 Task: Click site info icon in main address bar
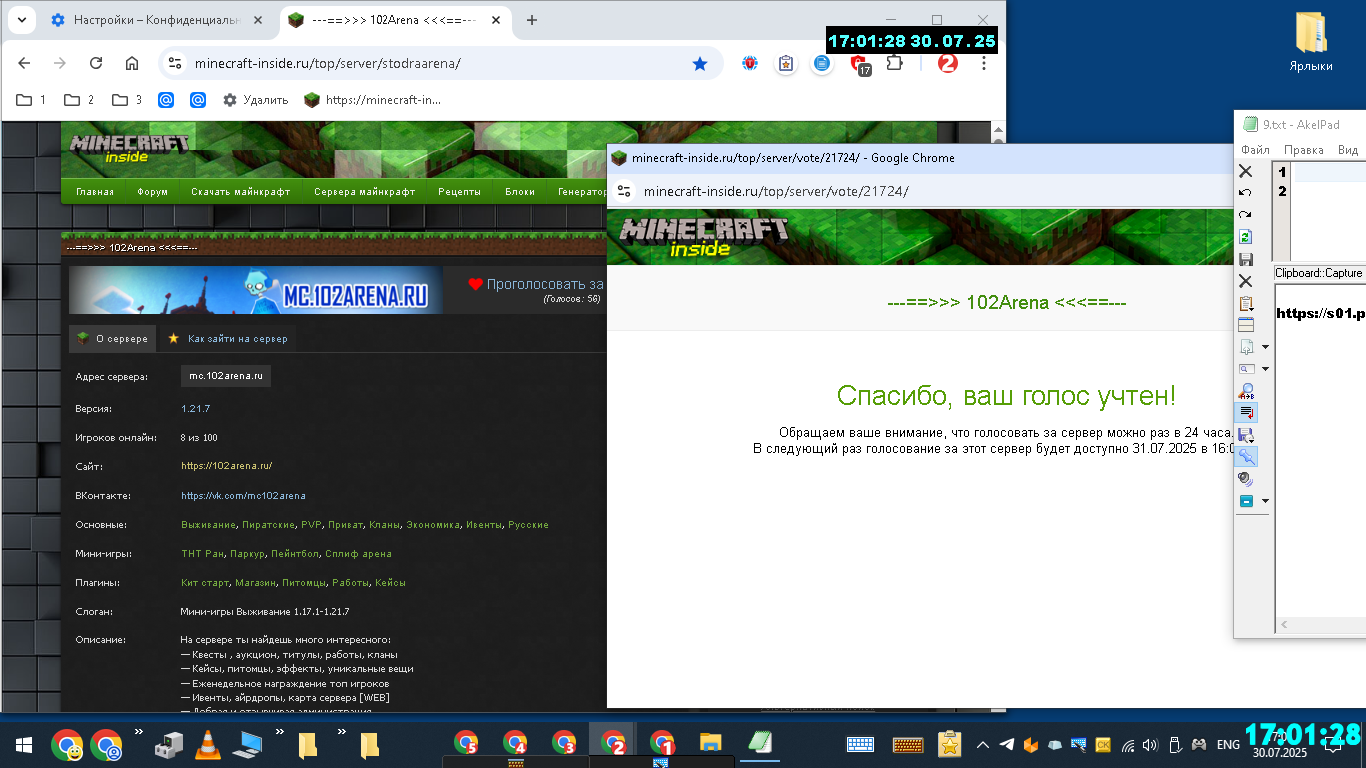click(x=175, y=63)
